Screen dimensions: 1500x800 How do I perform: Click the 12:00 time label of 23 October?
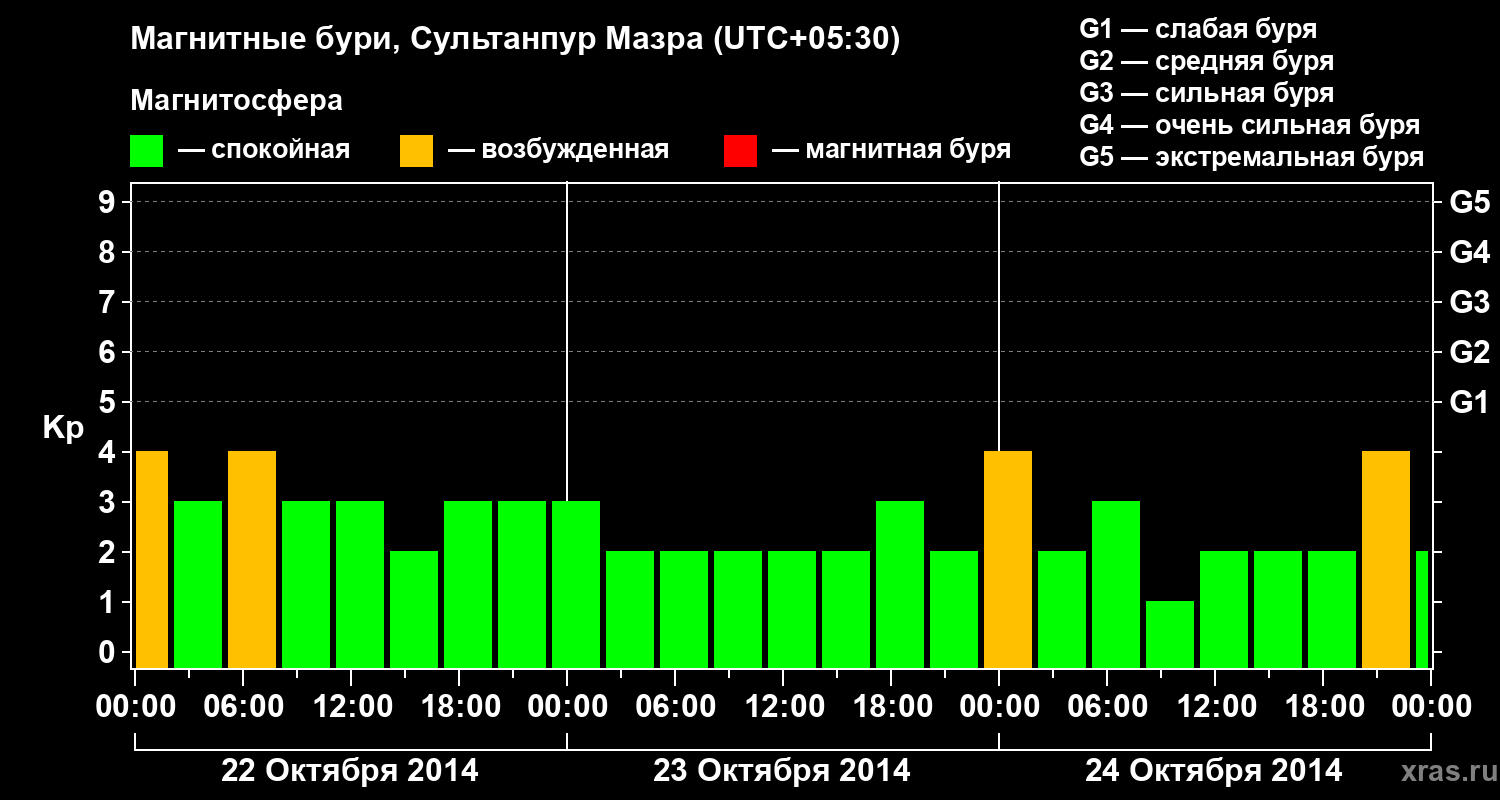tap(784, 707)
